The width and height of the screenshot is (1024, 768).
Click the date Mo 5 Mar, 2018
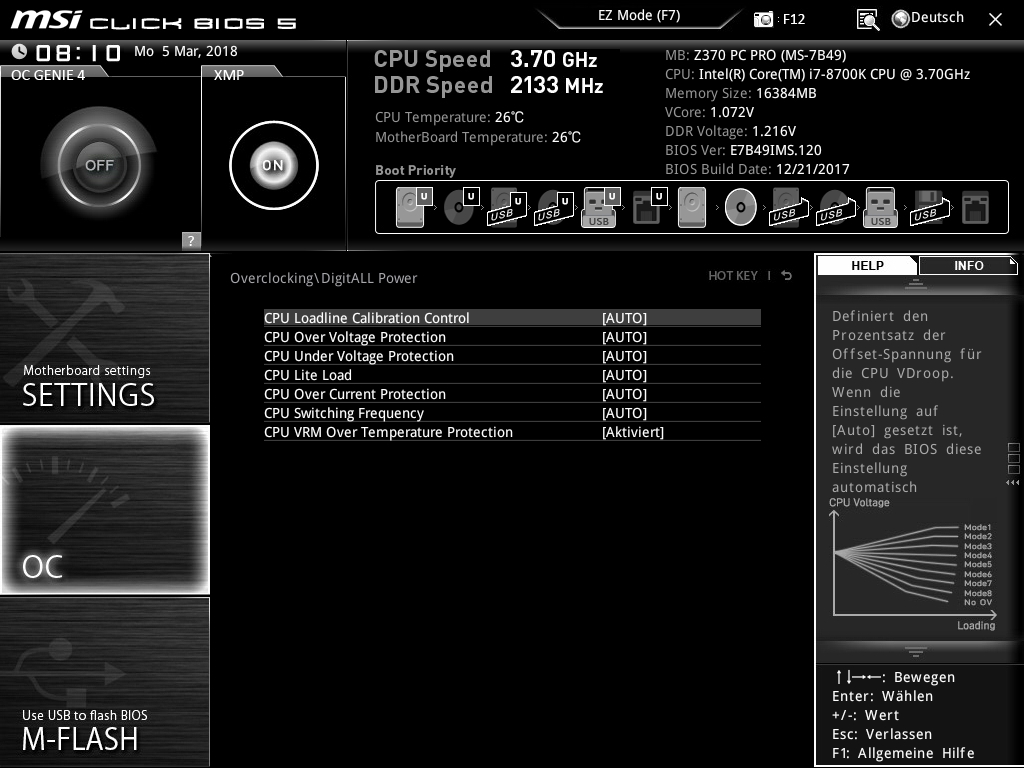185,51
